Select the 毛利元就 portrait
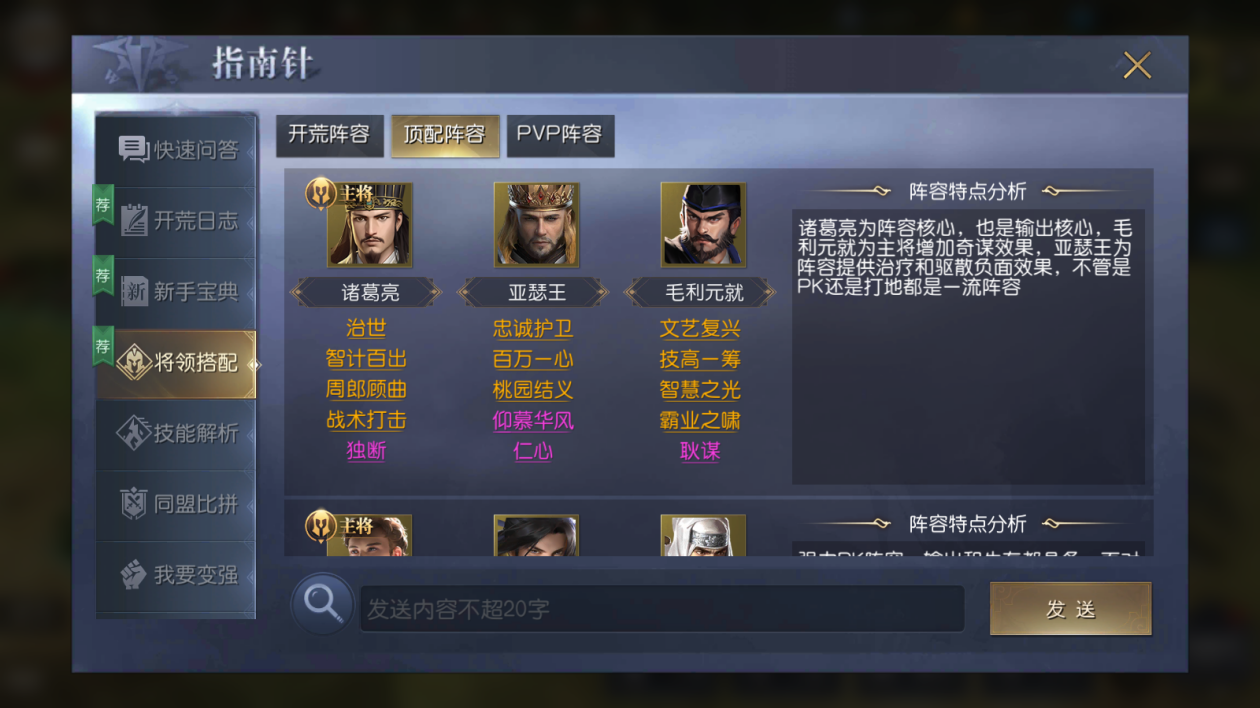 (703, 224)
